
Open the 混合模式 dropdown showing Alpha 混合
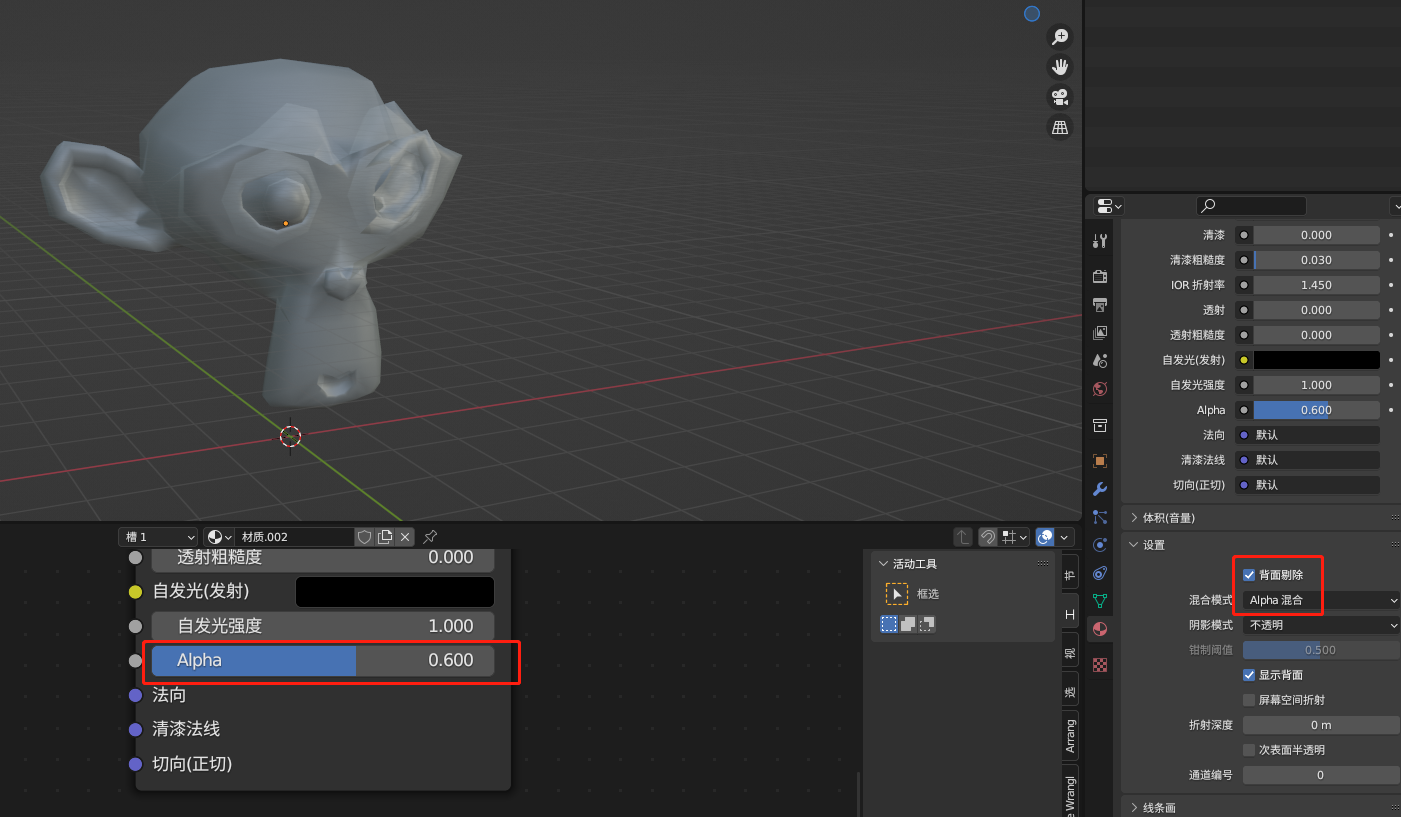click(1320, 600)
